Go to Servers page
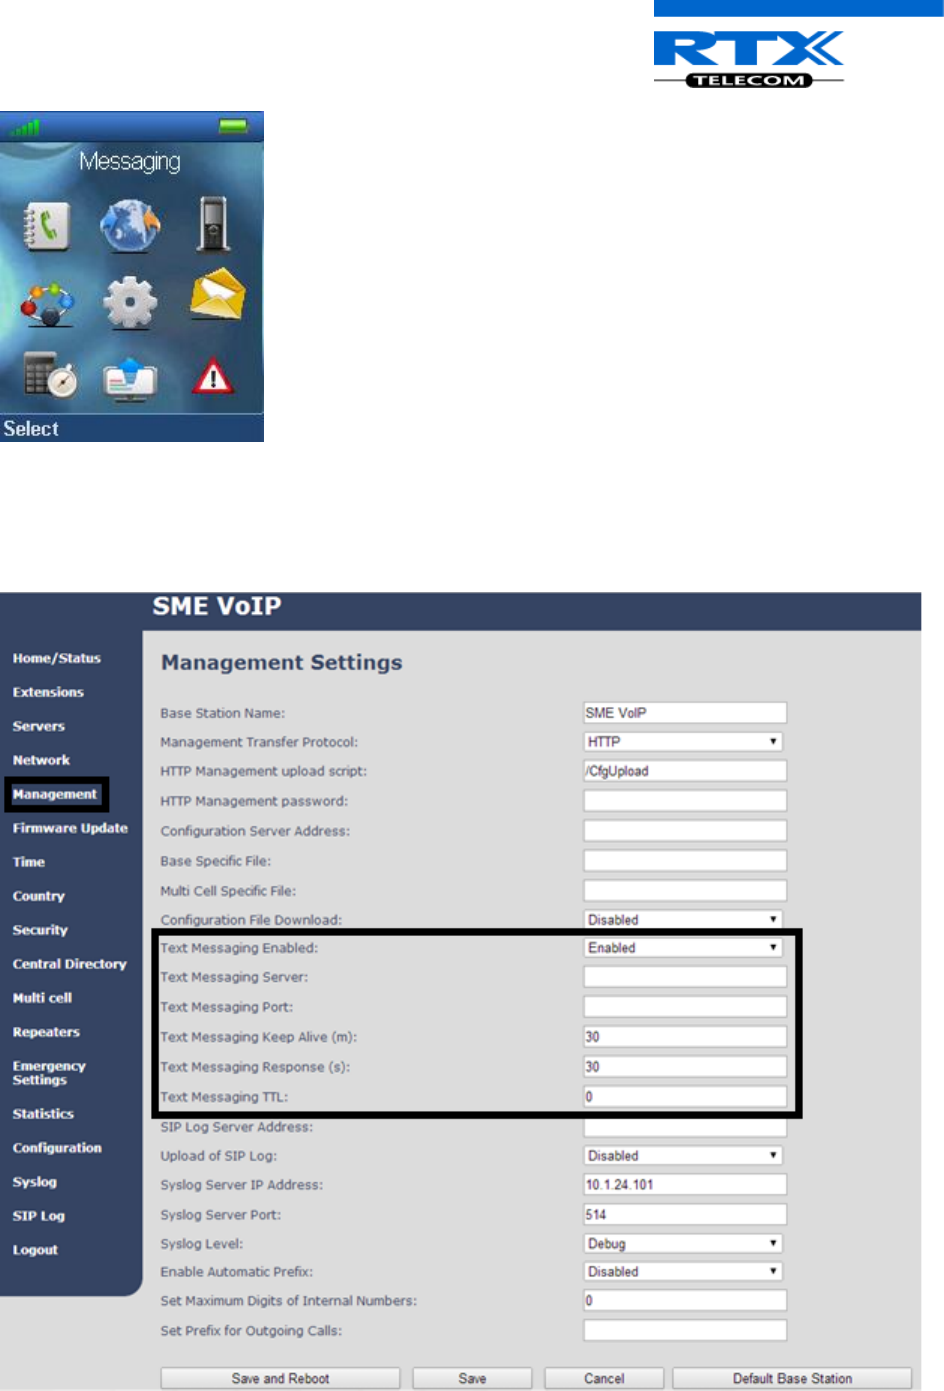Screen dimensions: 944x1391 (x=39, y=726)
